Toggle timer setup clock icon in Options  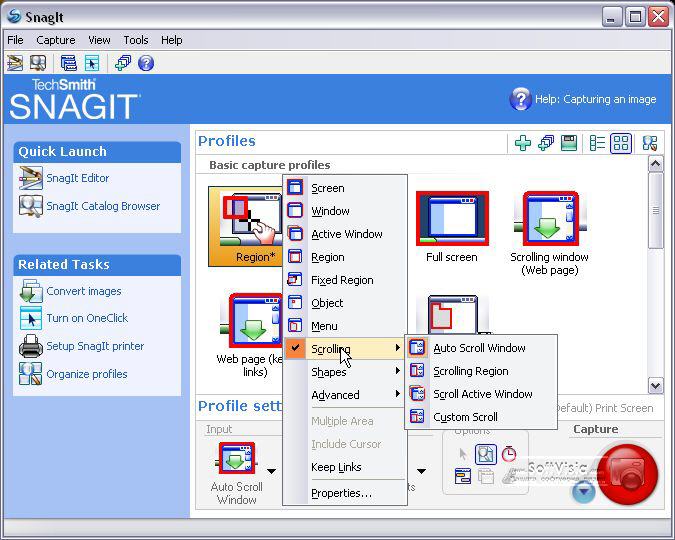509,454
